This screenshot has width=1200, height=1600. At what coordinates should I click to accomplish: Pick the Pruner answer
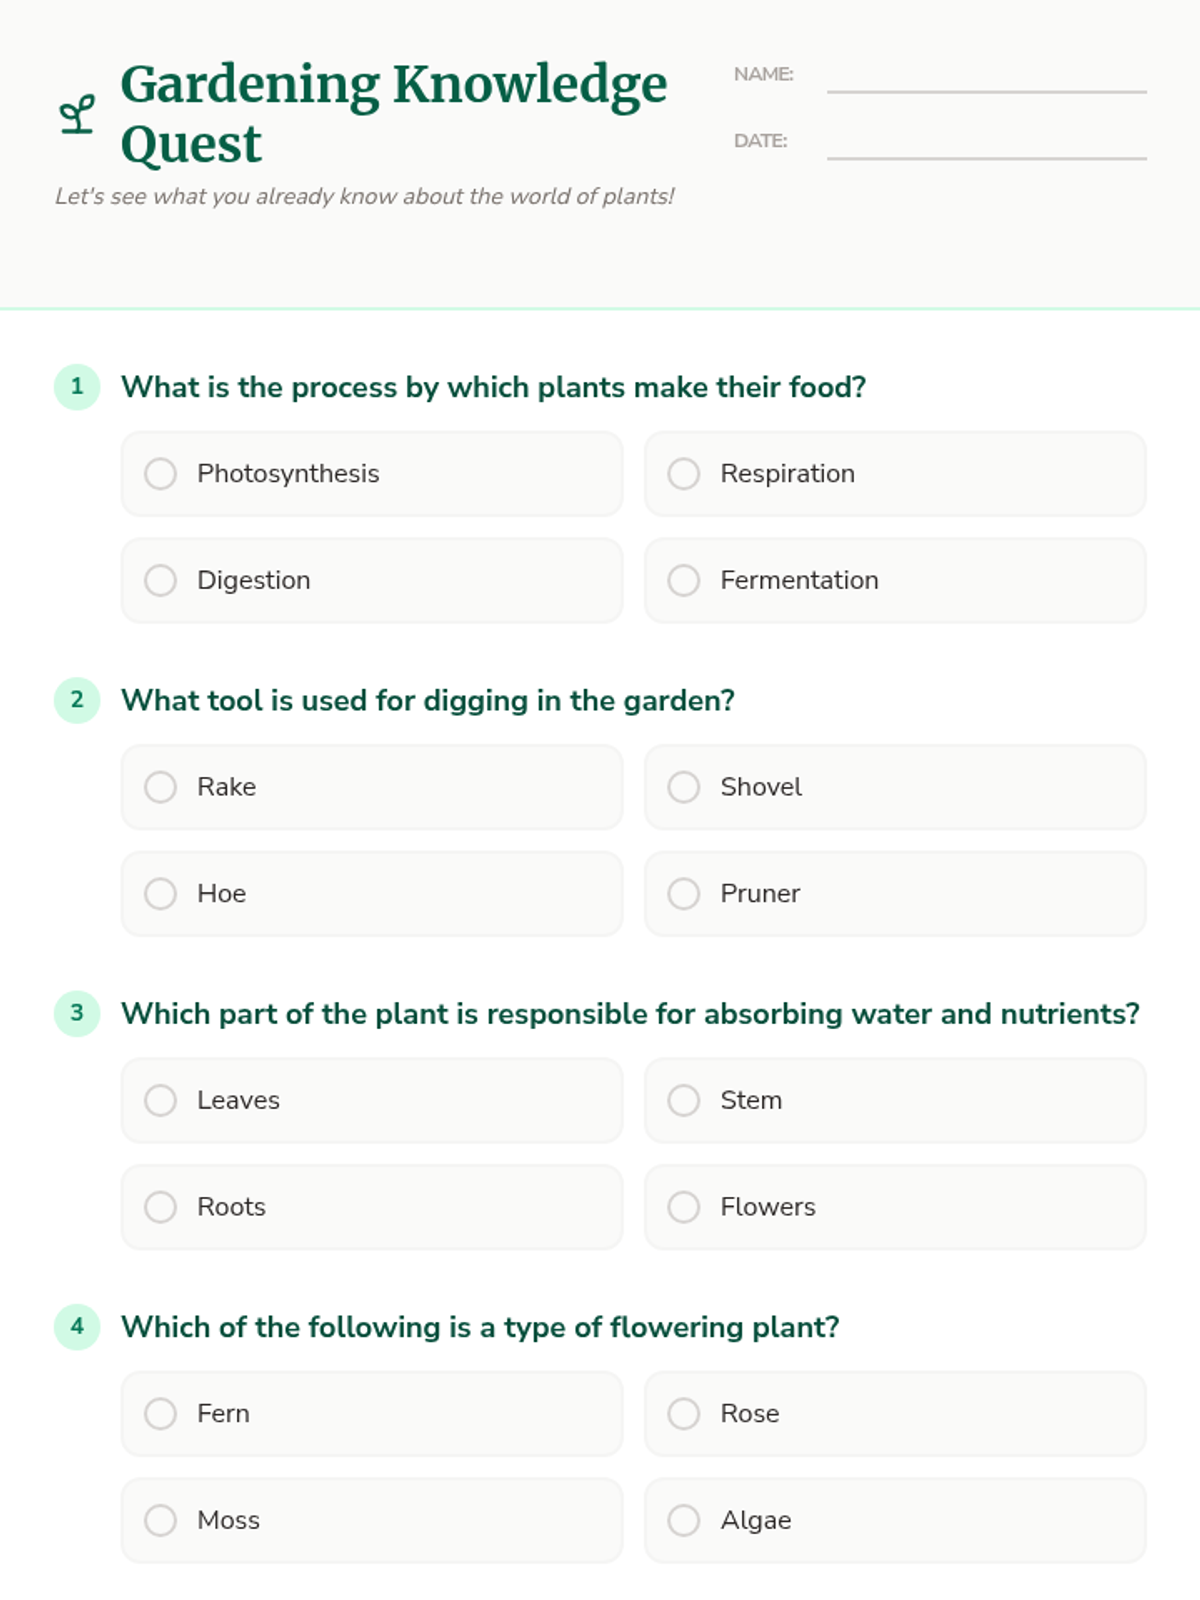point(684,893)
